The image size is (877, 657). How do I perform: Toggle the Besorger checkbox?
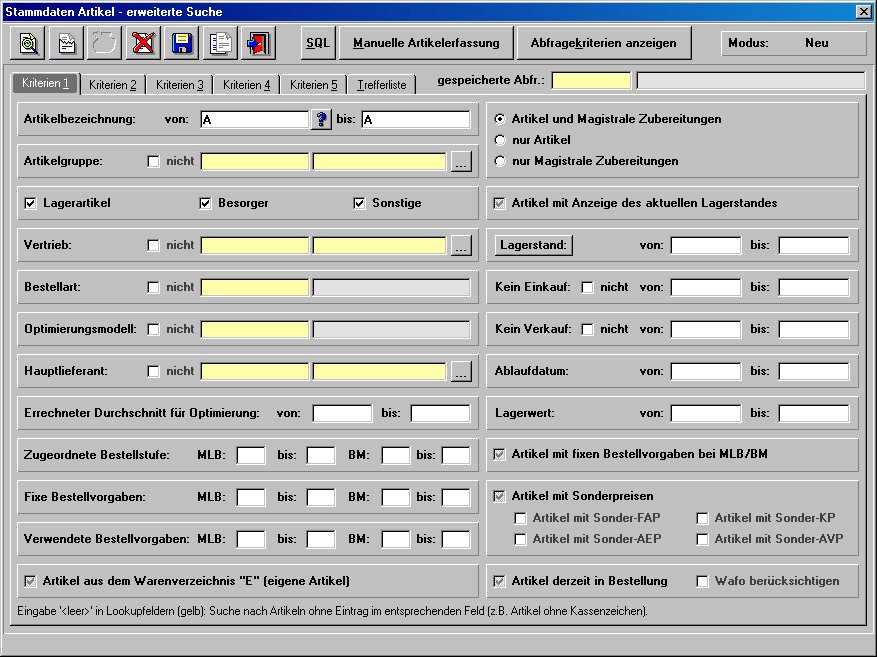click(x=206, y=203)
